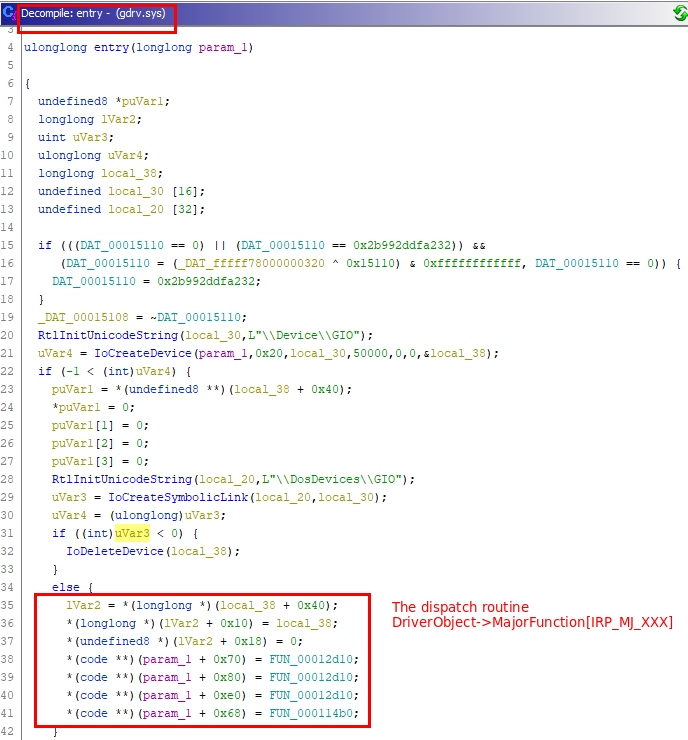Click 'lVar2' declaration on line 8

point(118,119)
